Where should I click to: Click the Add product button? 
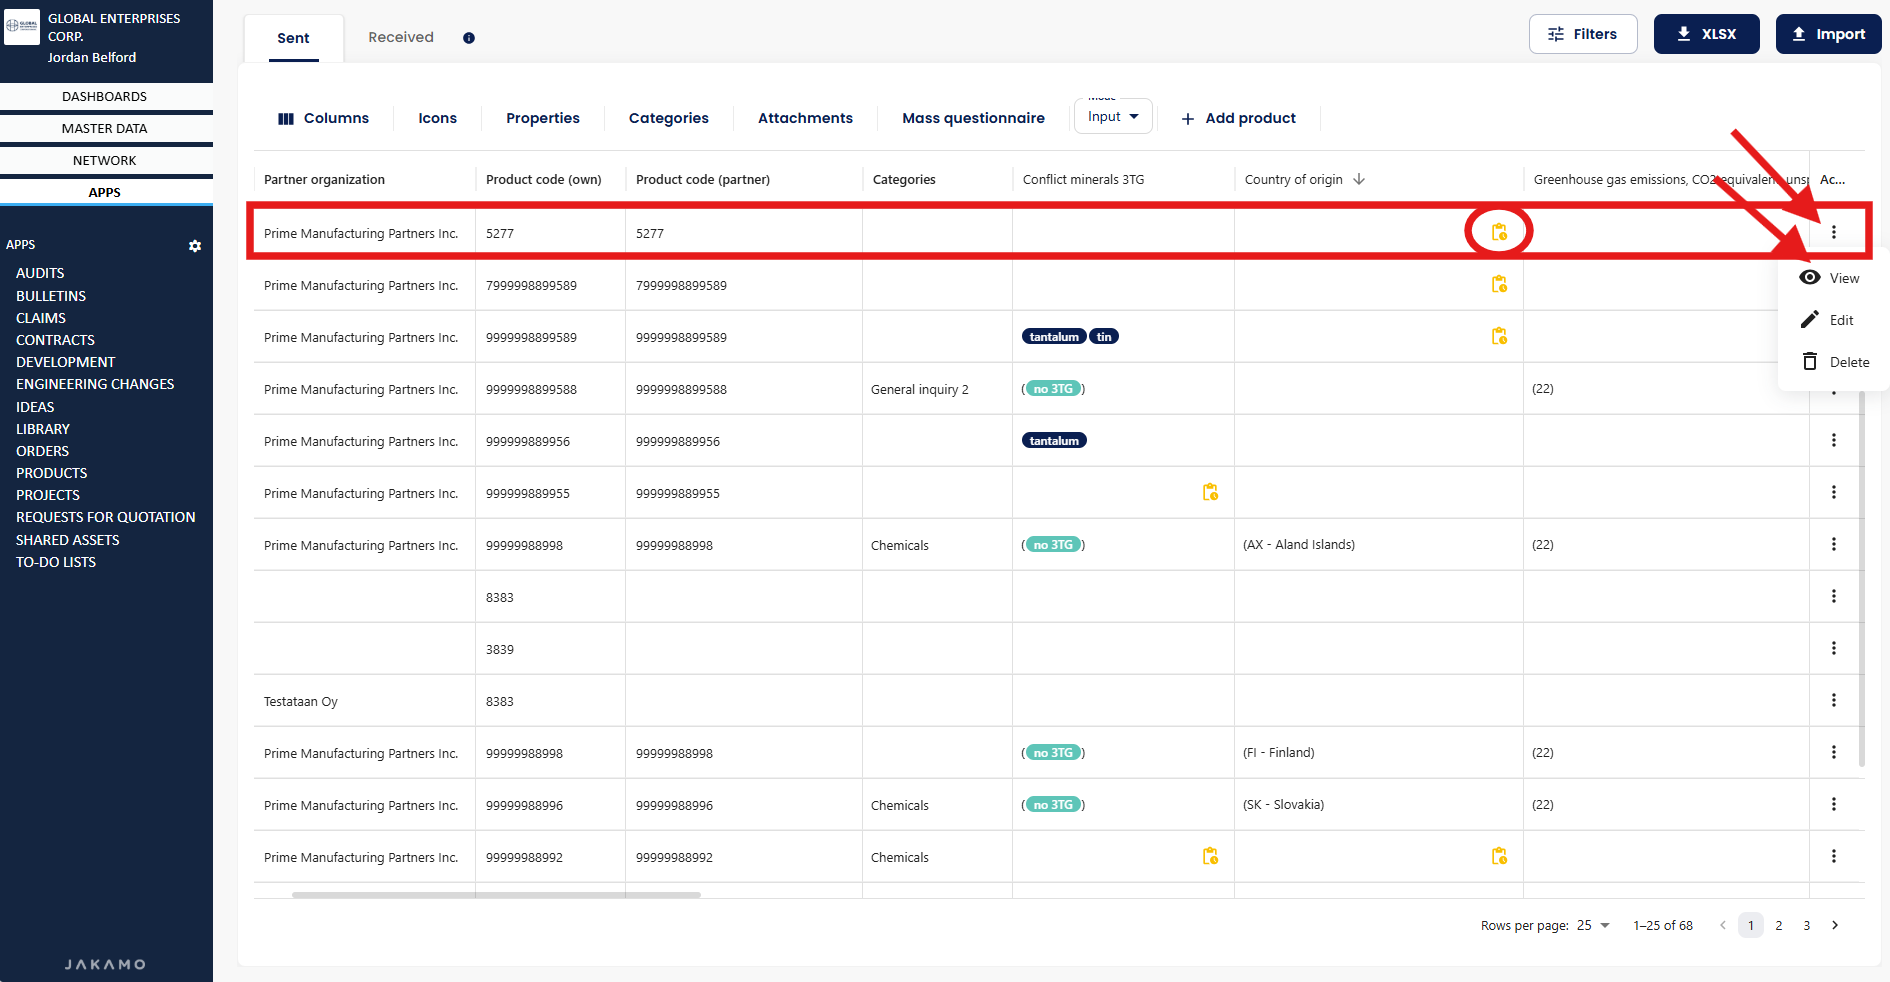click(x=1238, y=118)
